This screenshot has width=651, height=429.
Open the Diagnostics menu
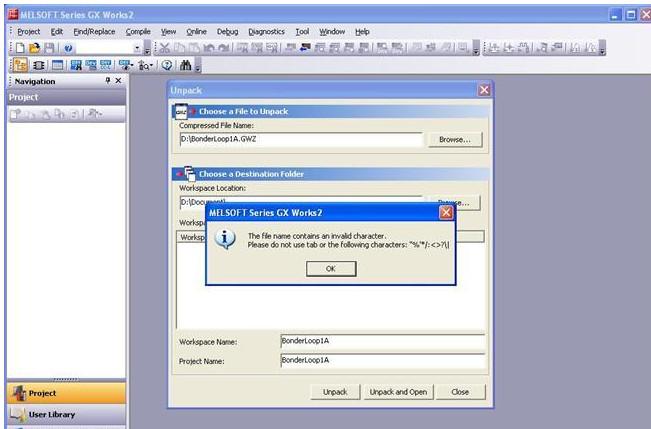click(x=267, y=32)
